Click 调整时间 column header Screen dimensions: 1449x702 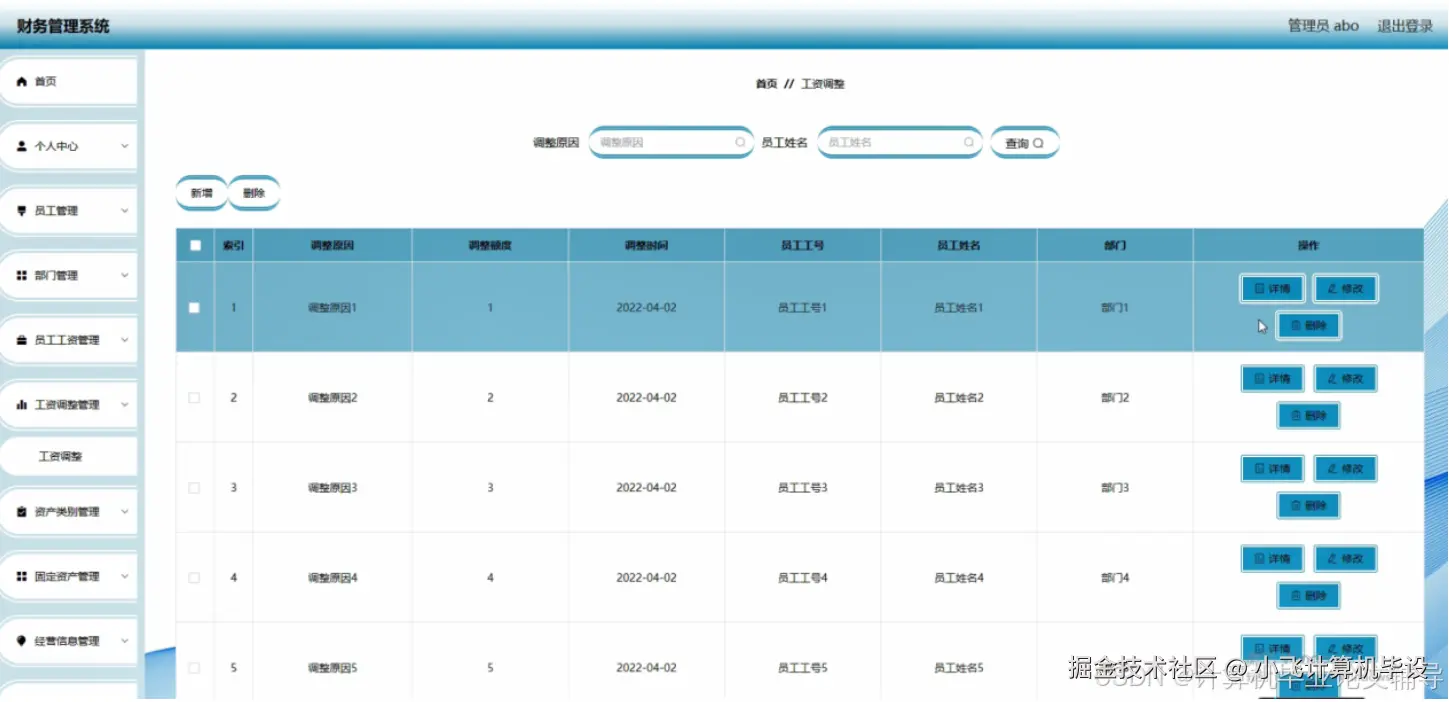coord(646,245)
